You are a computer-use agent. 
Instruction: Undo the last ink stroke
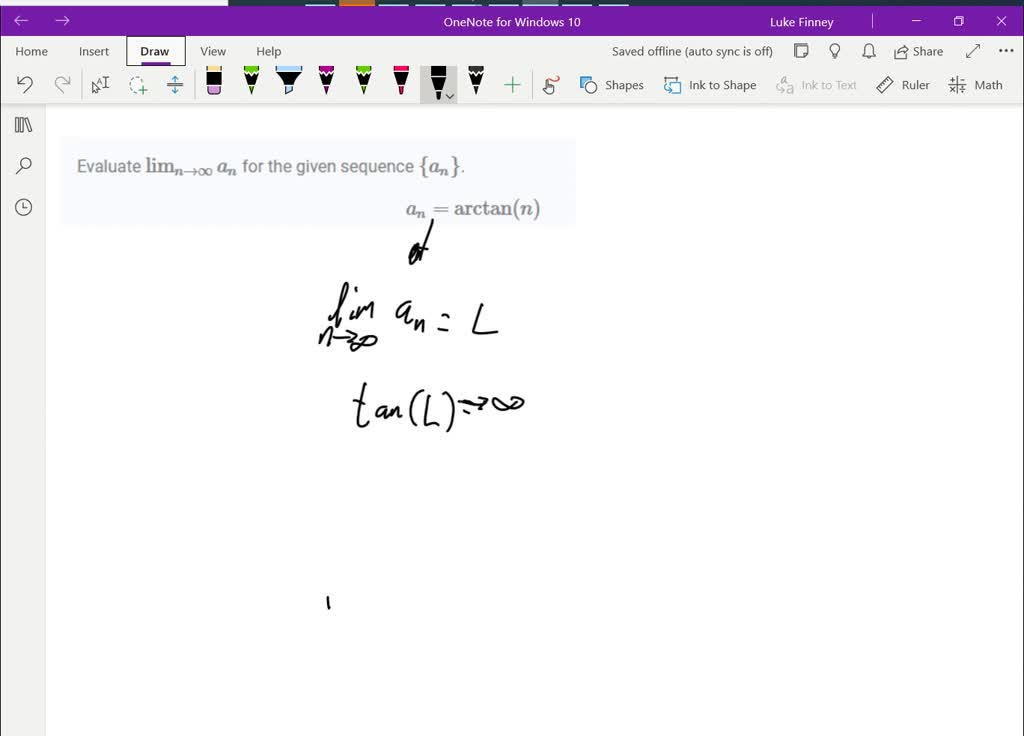(25, 84)
